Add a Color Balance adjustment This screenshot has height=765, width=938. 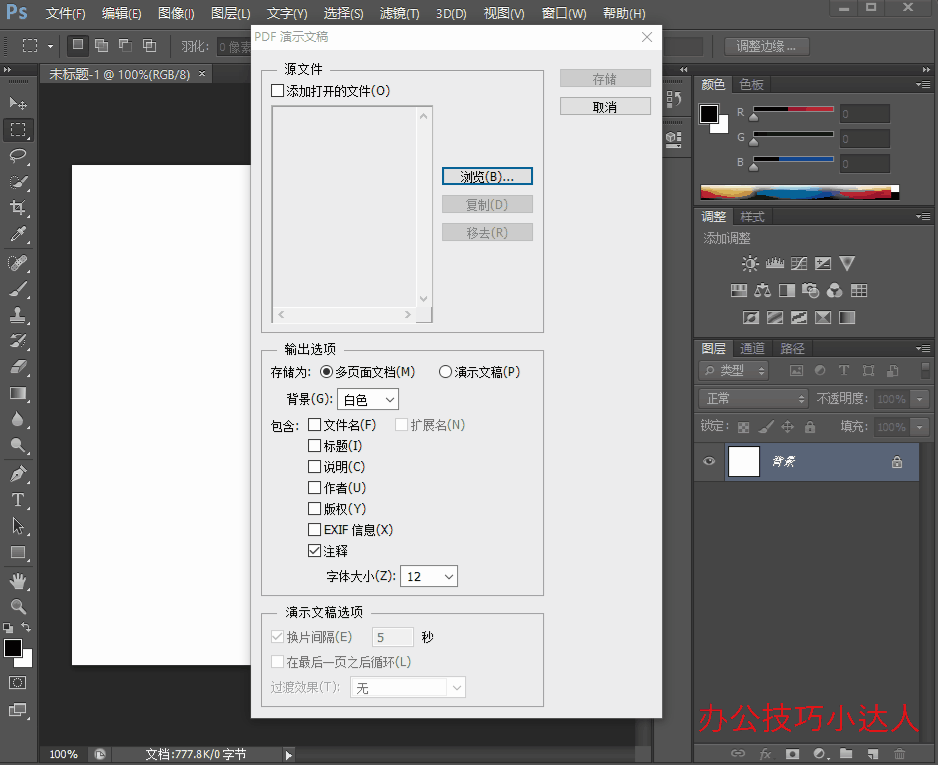(x=762, y=291)
